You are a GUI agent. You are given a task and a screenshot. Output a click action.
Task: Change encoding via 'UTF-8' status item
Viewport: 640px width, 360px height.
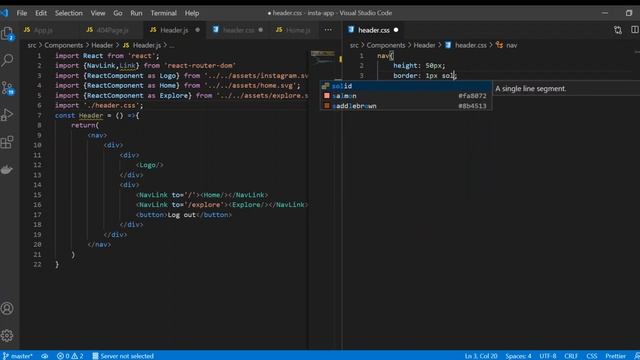(x=548, y=356)
